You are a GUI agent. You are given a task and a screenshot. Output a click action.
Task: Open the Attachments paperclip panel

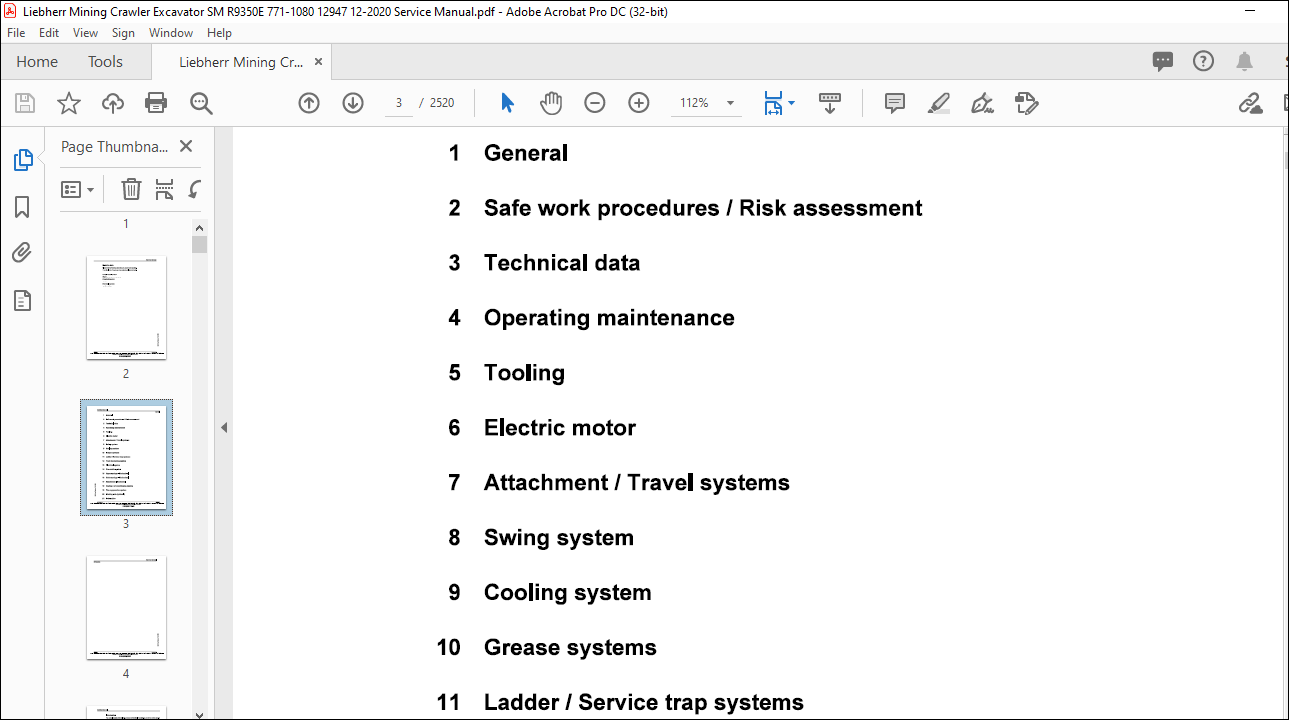click(x=22, y=253)
